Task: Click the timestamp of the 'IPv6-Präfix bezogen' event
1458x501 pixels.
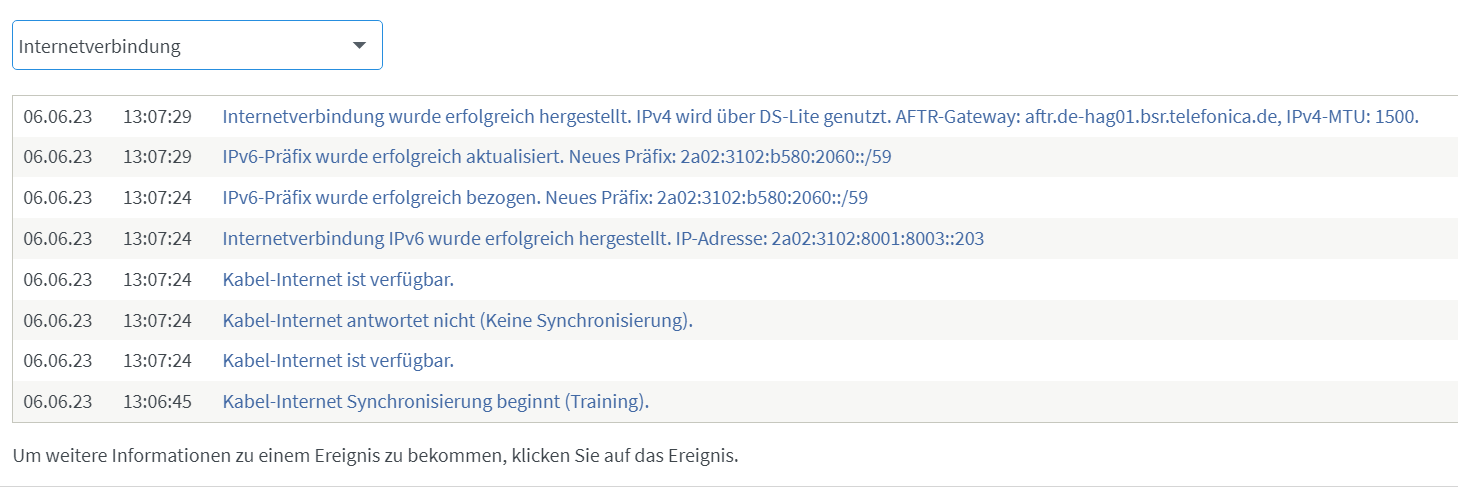Action: coord(157,198)
